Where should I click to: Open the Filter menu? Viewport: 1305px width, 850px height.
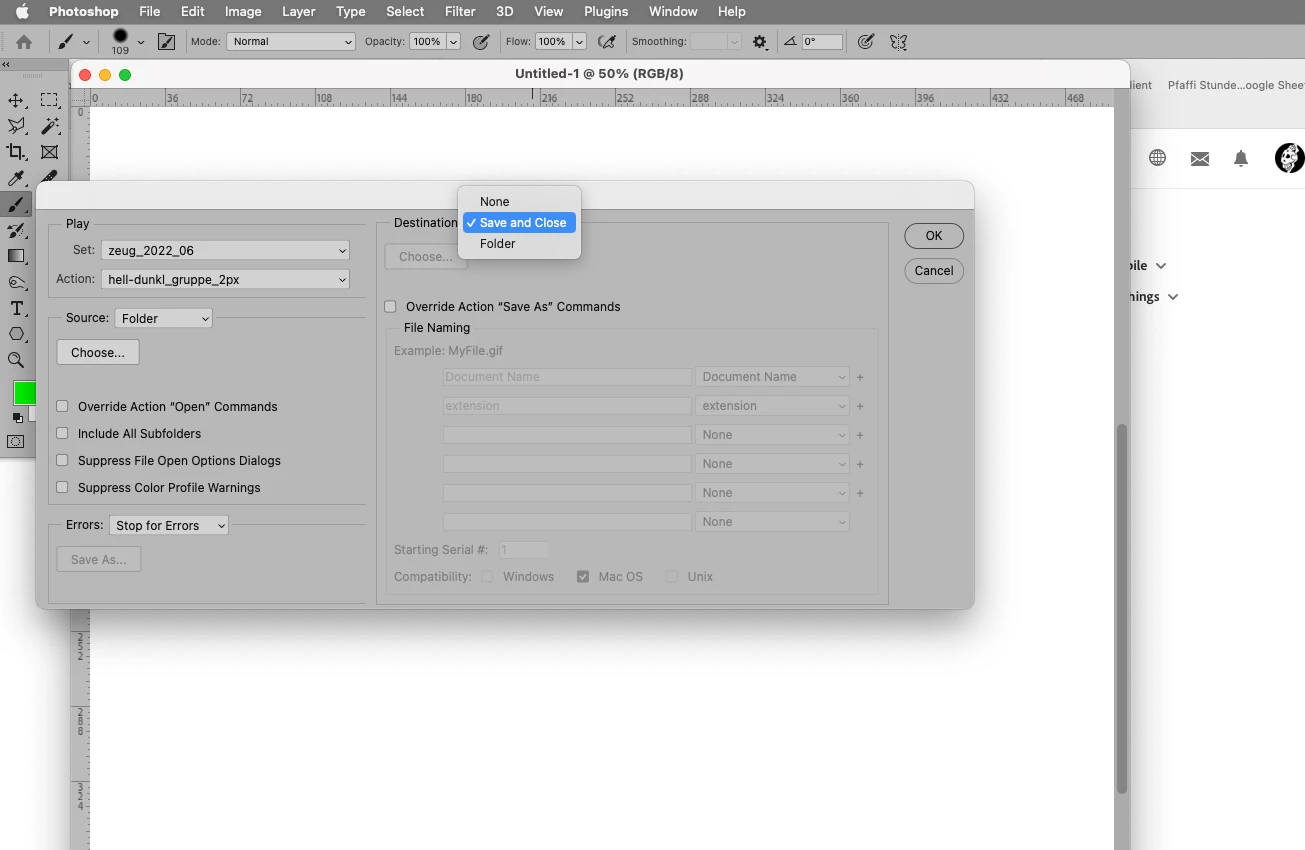coord(460,11)
